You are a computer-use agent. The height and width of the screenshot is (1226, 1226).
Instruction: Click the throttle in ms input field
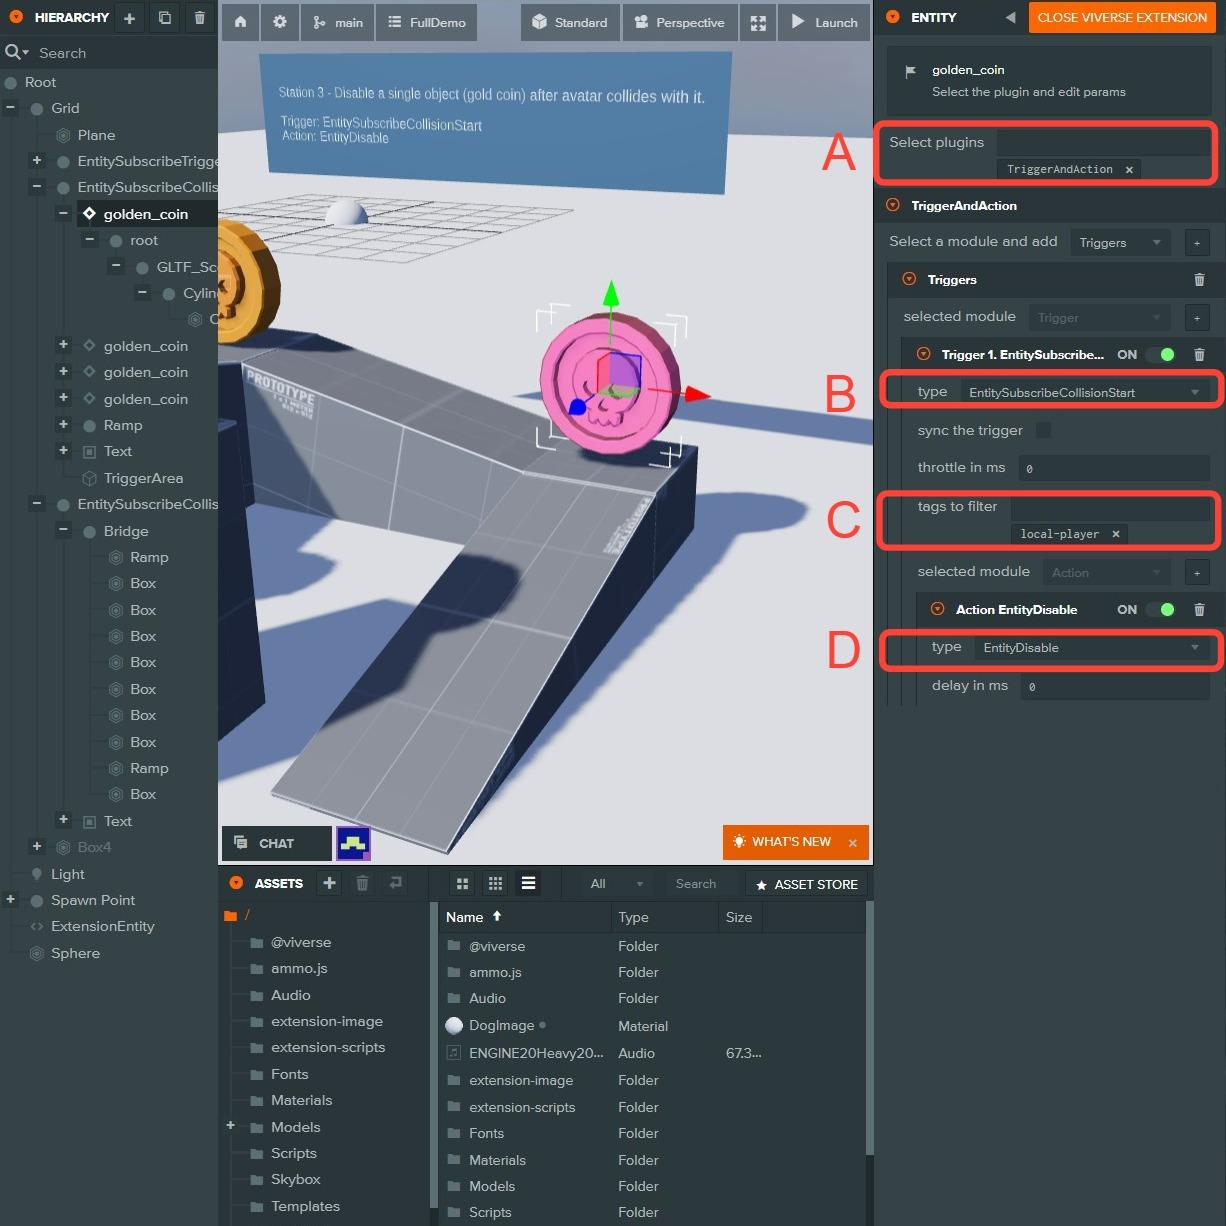[1113, 468]
